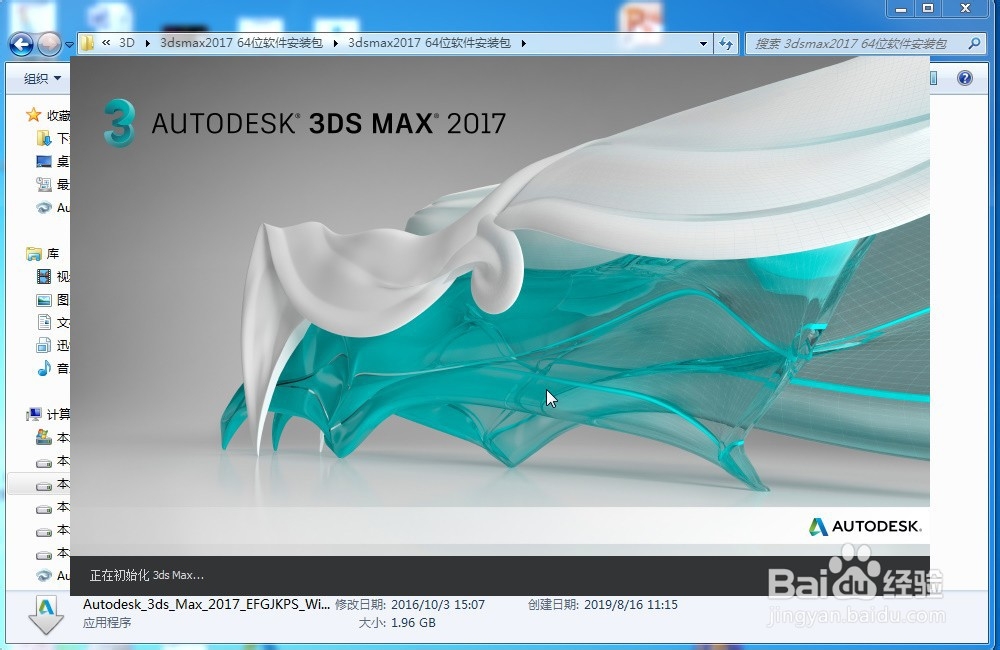The height and width of the screenshot is (650, 1000).
Task: Open the music library note icon
Action: 44,368
